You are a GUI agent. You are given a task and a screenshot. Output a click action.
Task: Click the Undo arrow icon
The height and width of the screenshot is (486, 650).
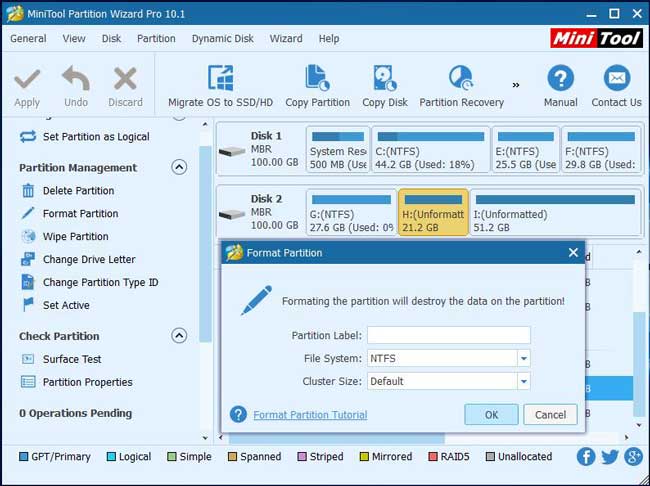click(75, 78)
